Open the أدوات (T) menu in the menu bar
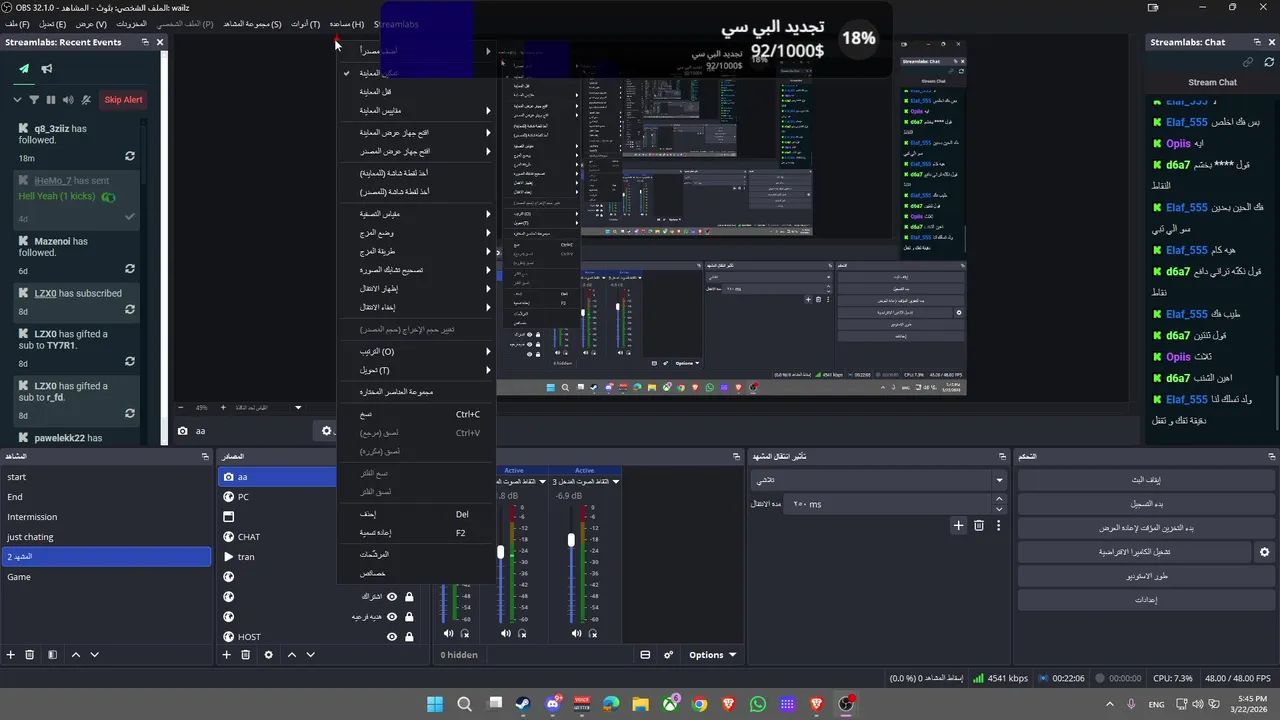This screenshot has width=1280, height=720. (x=305, y=24)
